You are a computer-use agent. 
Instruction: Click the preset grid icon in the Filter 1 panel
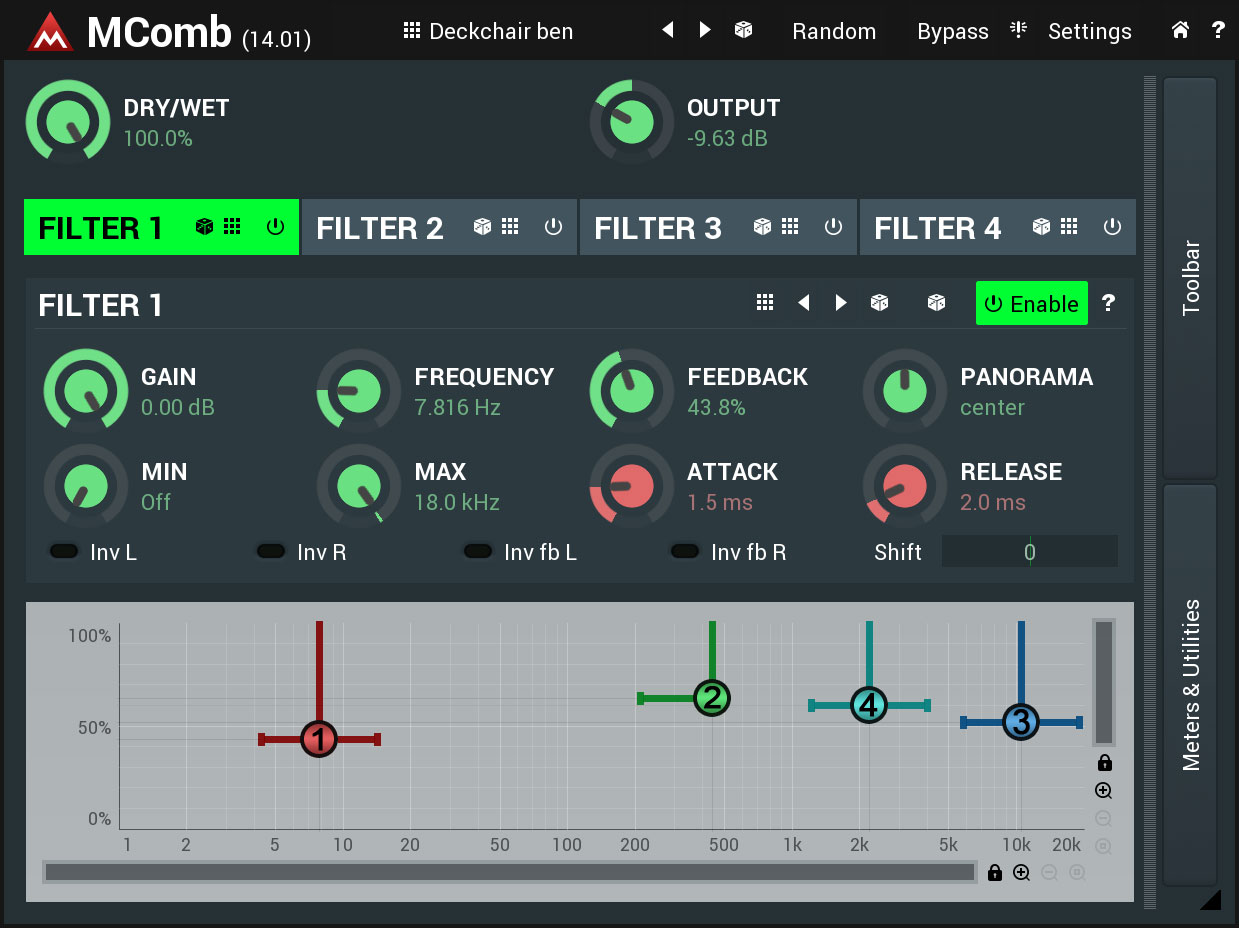(x=765, y=302)
